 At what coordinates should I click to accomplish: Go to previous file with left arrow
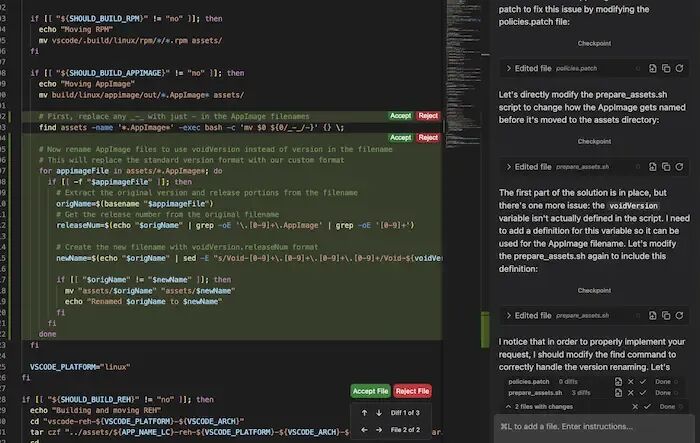tap(364, 430)
